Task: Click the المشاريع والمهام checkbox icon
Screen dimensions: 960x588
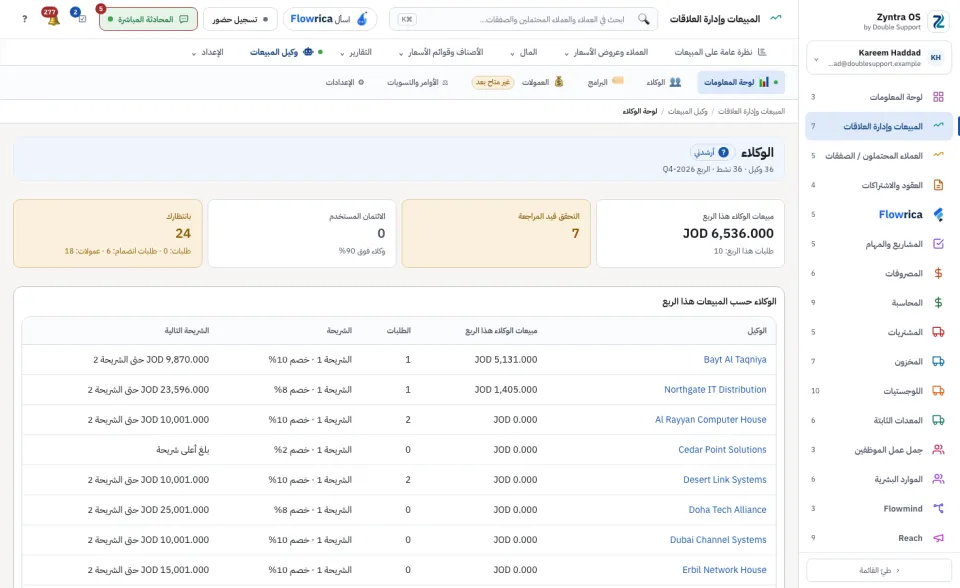Action: click(938, 244)
